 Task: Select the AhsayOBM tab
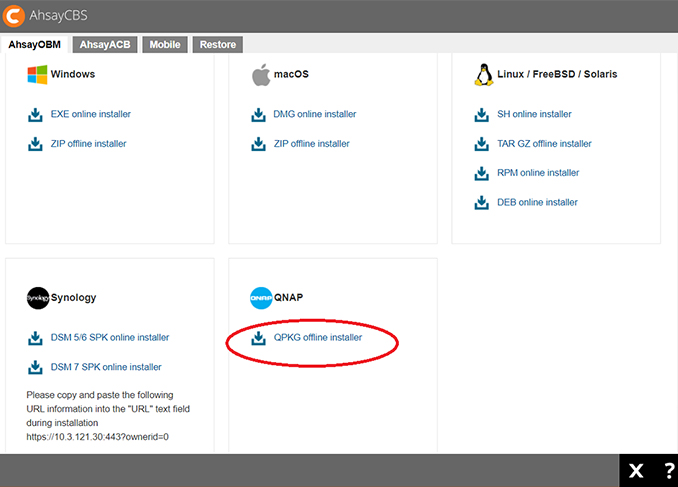(x=36, y=45)
